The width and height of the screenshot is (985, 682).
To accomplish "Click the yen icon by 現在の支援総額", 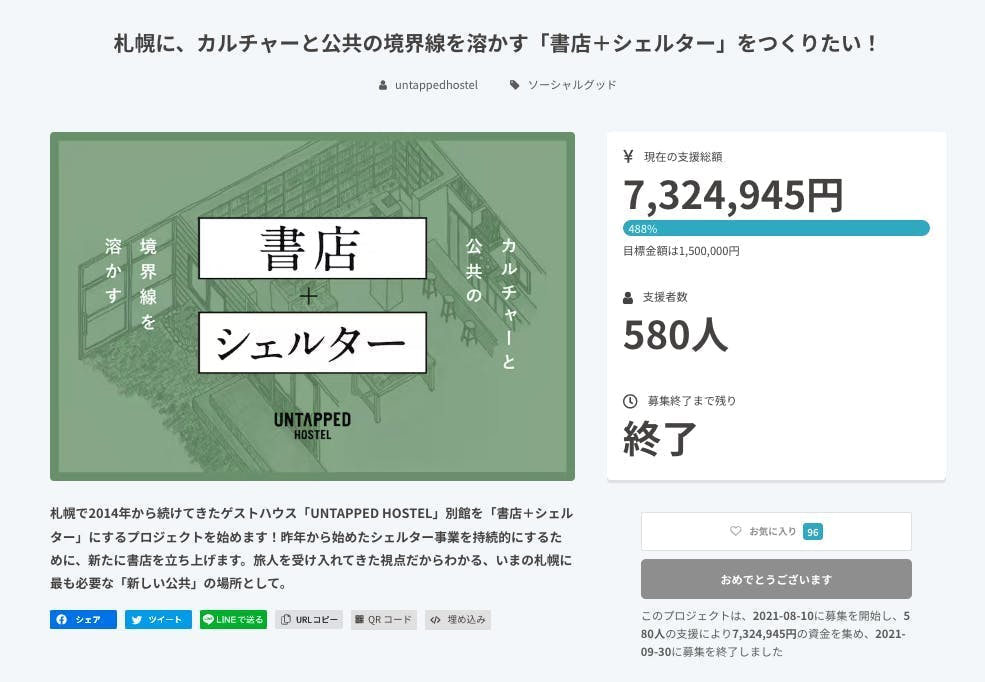I will pyautogui.click(x=628, y=156).
